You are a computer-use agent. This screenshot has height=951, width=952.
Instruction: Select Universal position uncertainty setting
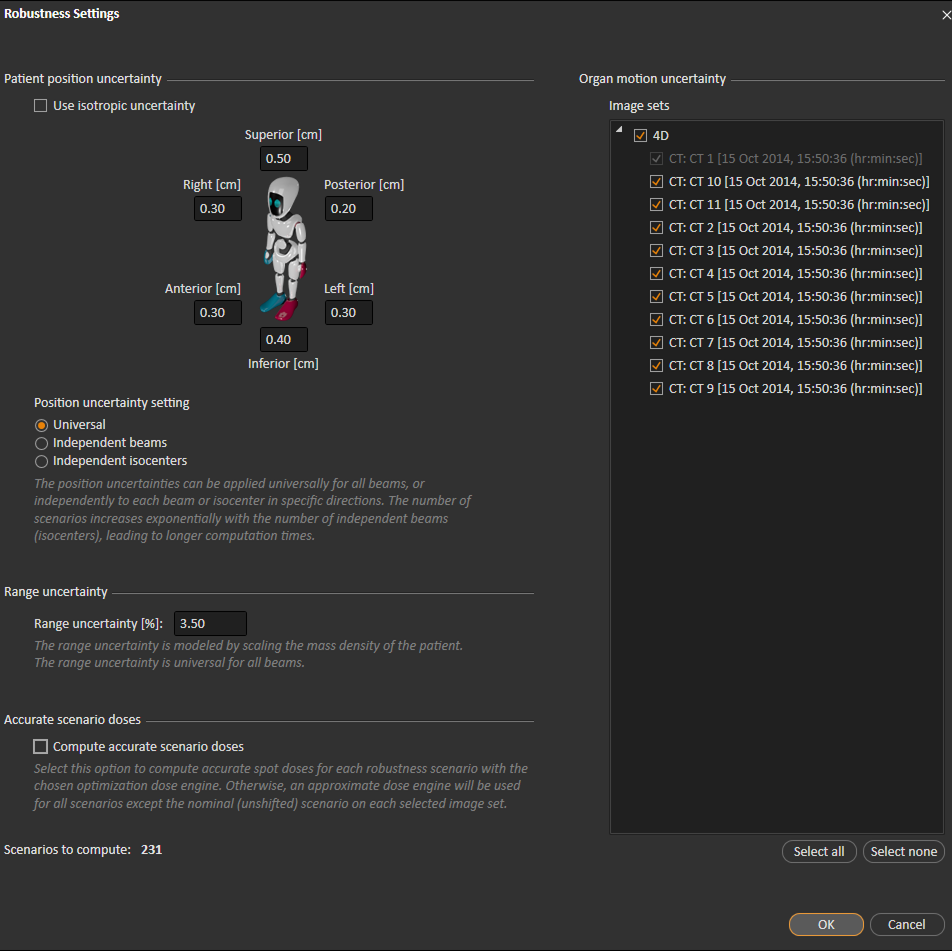pyautogui.click(x=42, y=425)
